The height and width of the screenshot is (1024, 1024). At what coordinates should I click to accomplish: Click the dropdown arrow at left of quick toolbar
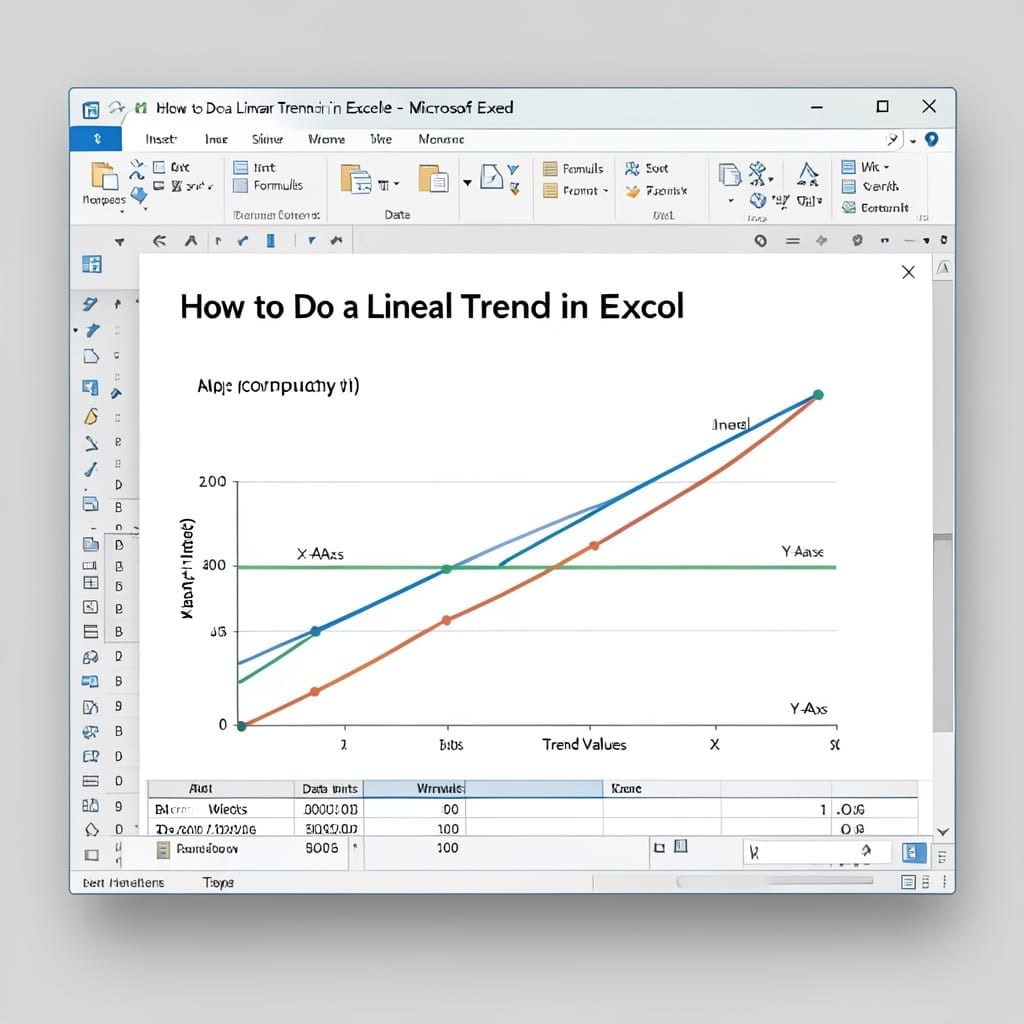point(120,242)
